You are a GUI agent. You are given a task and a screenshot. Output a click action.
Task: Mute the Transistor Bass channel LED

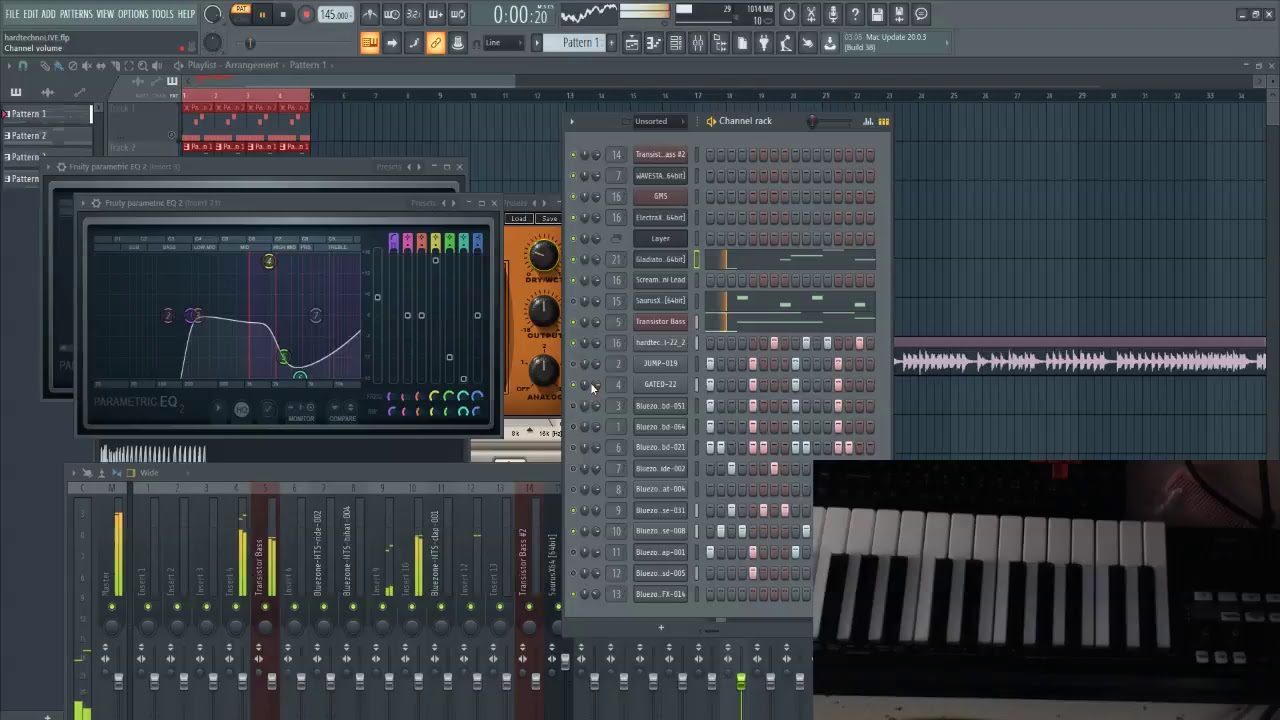point(573,322)
